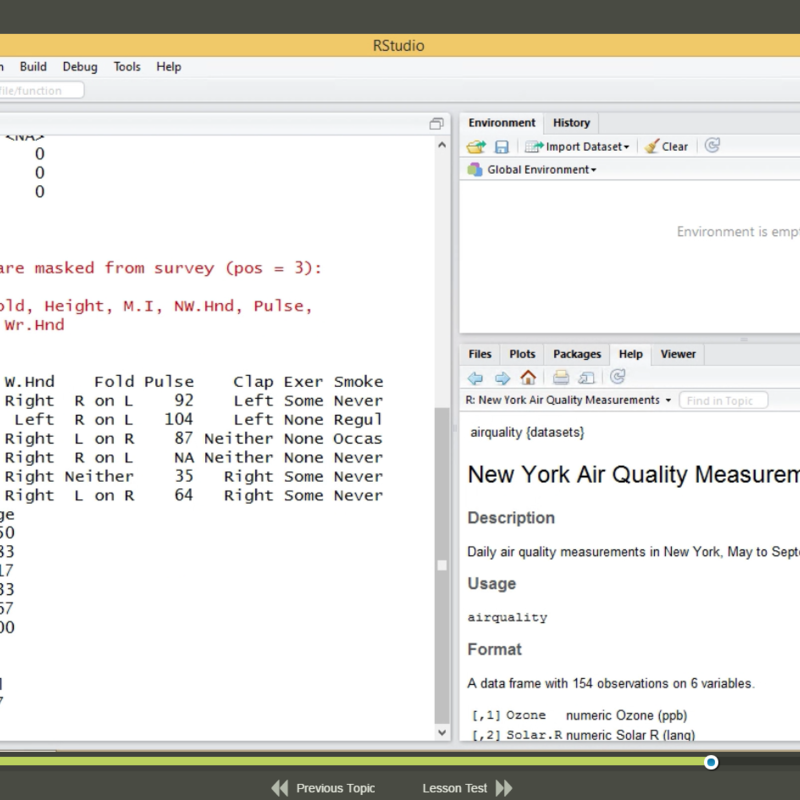Save workspace using the floppy disk icon

click(x=502, y=147)
